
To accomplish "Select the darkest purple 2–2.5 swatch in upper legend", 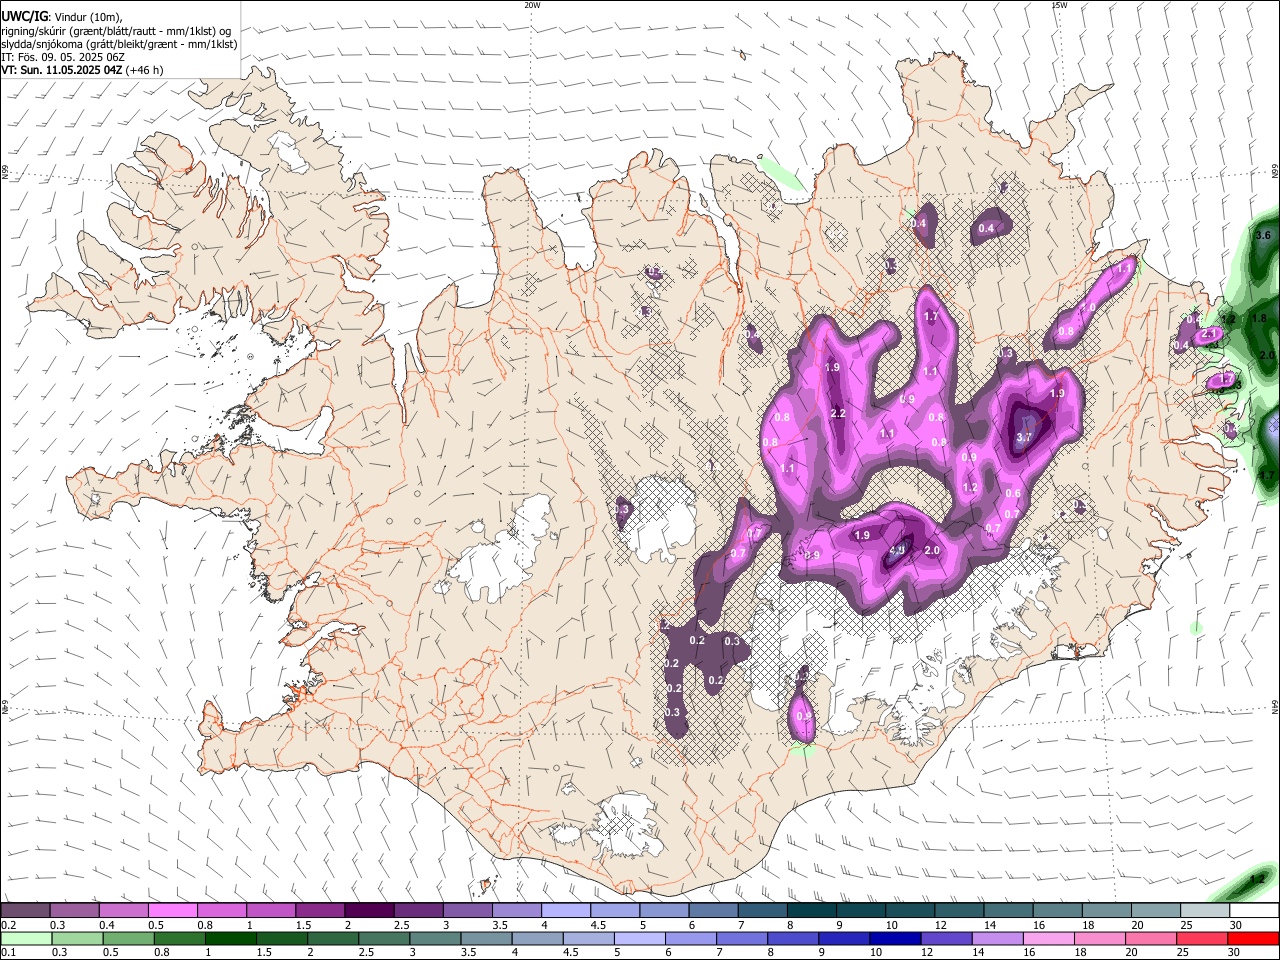I will tap(369, 911).
